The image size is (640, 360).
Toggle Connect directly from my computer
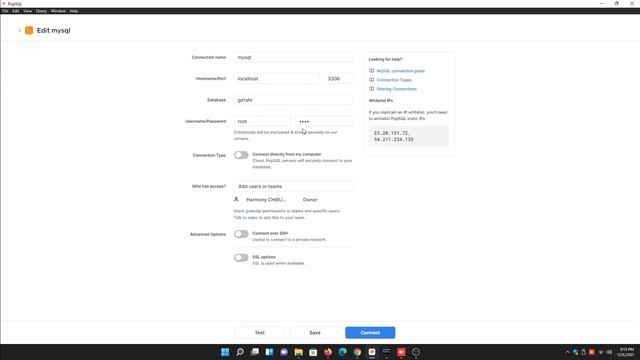[x=241, y=155]
